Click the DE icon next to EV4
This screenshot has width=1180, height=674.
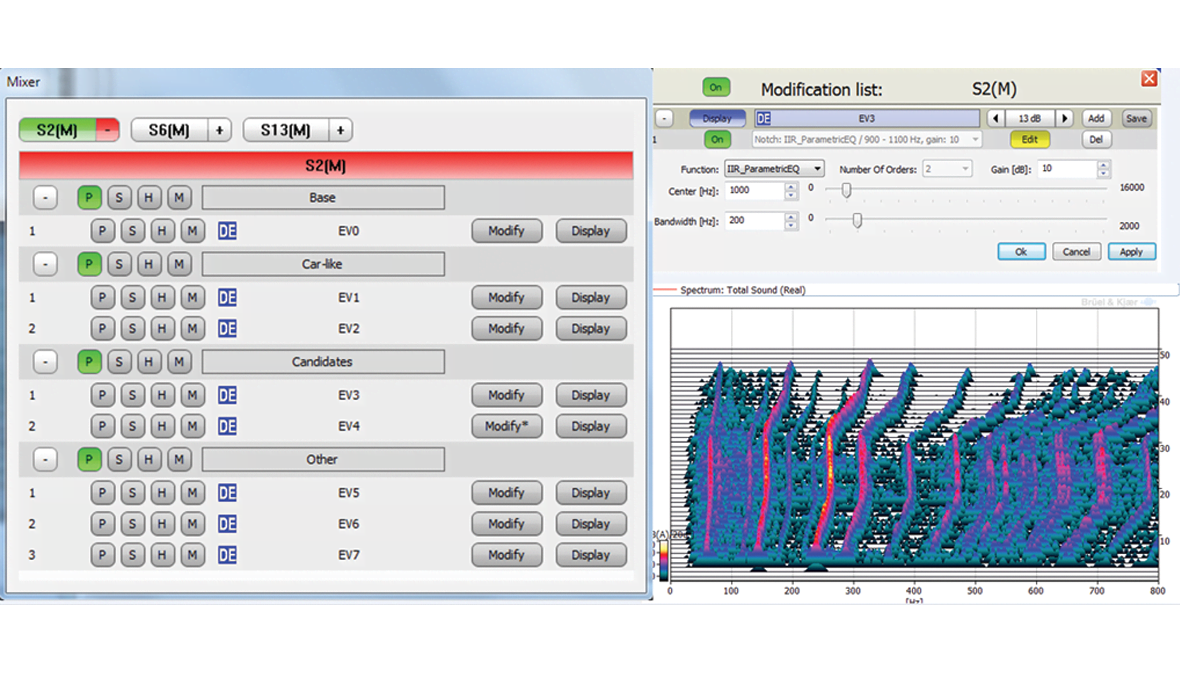pyautogui.click(x=227, y=426)
